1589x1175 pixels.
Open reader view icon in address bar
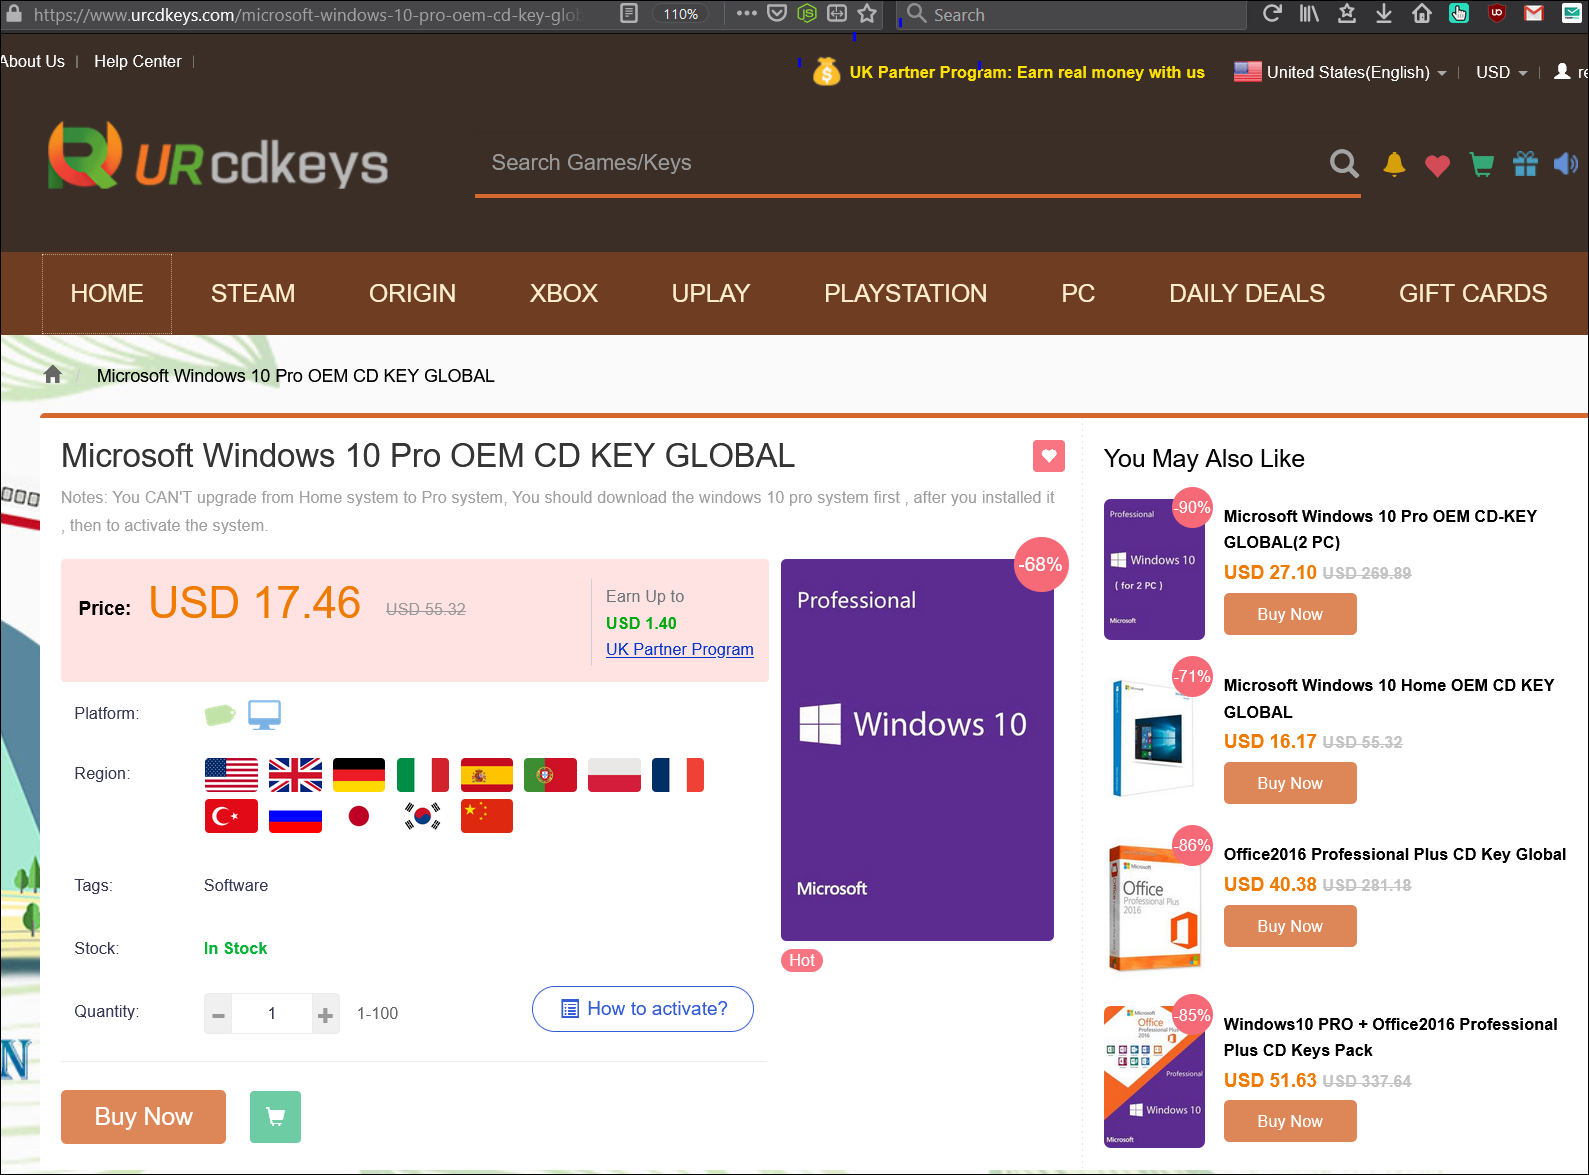coord(629,14)
